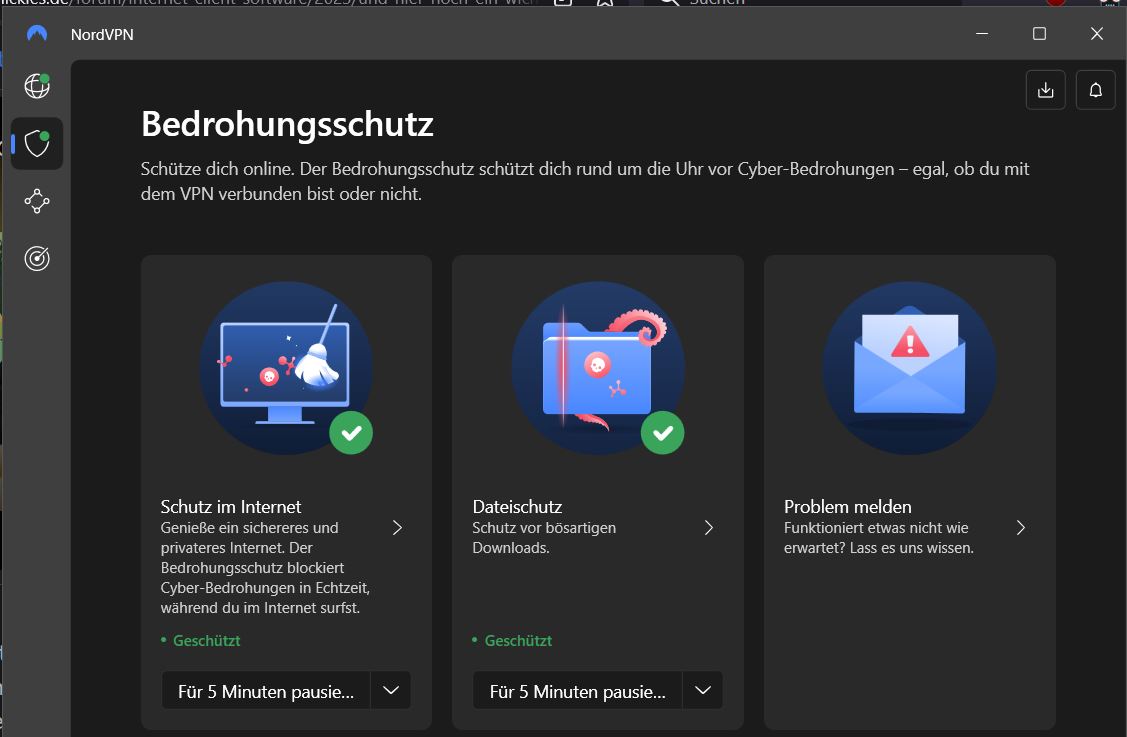Open the Meshnet icon in sidebar
This screenshot has height=737, width=1127.
pyautogui.click(x=37, y=201)
